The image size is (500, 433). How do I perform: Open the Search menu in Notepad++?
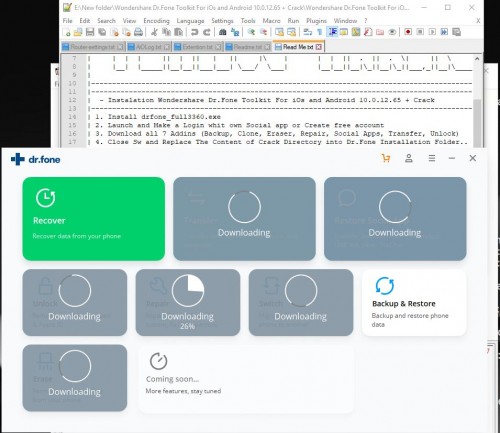pyautogui.click(x=106, y=21)
